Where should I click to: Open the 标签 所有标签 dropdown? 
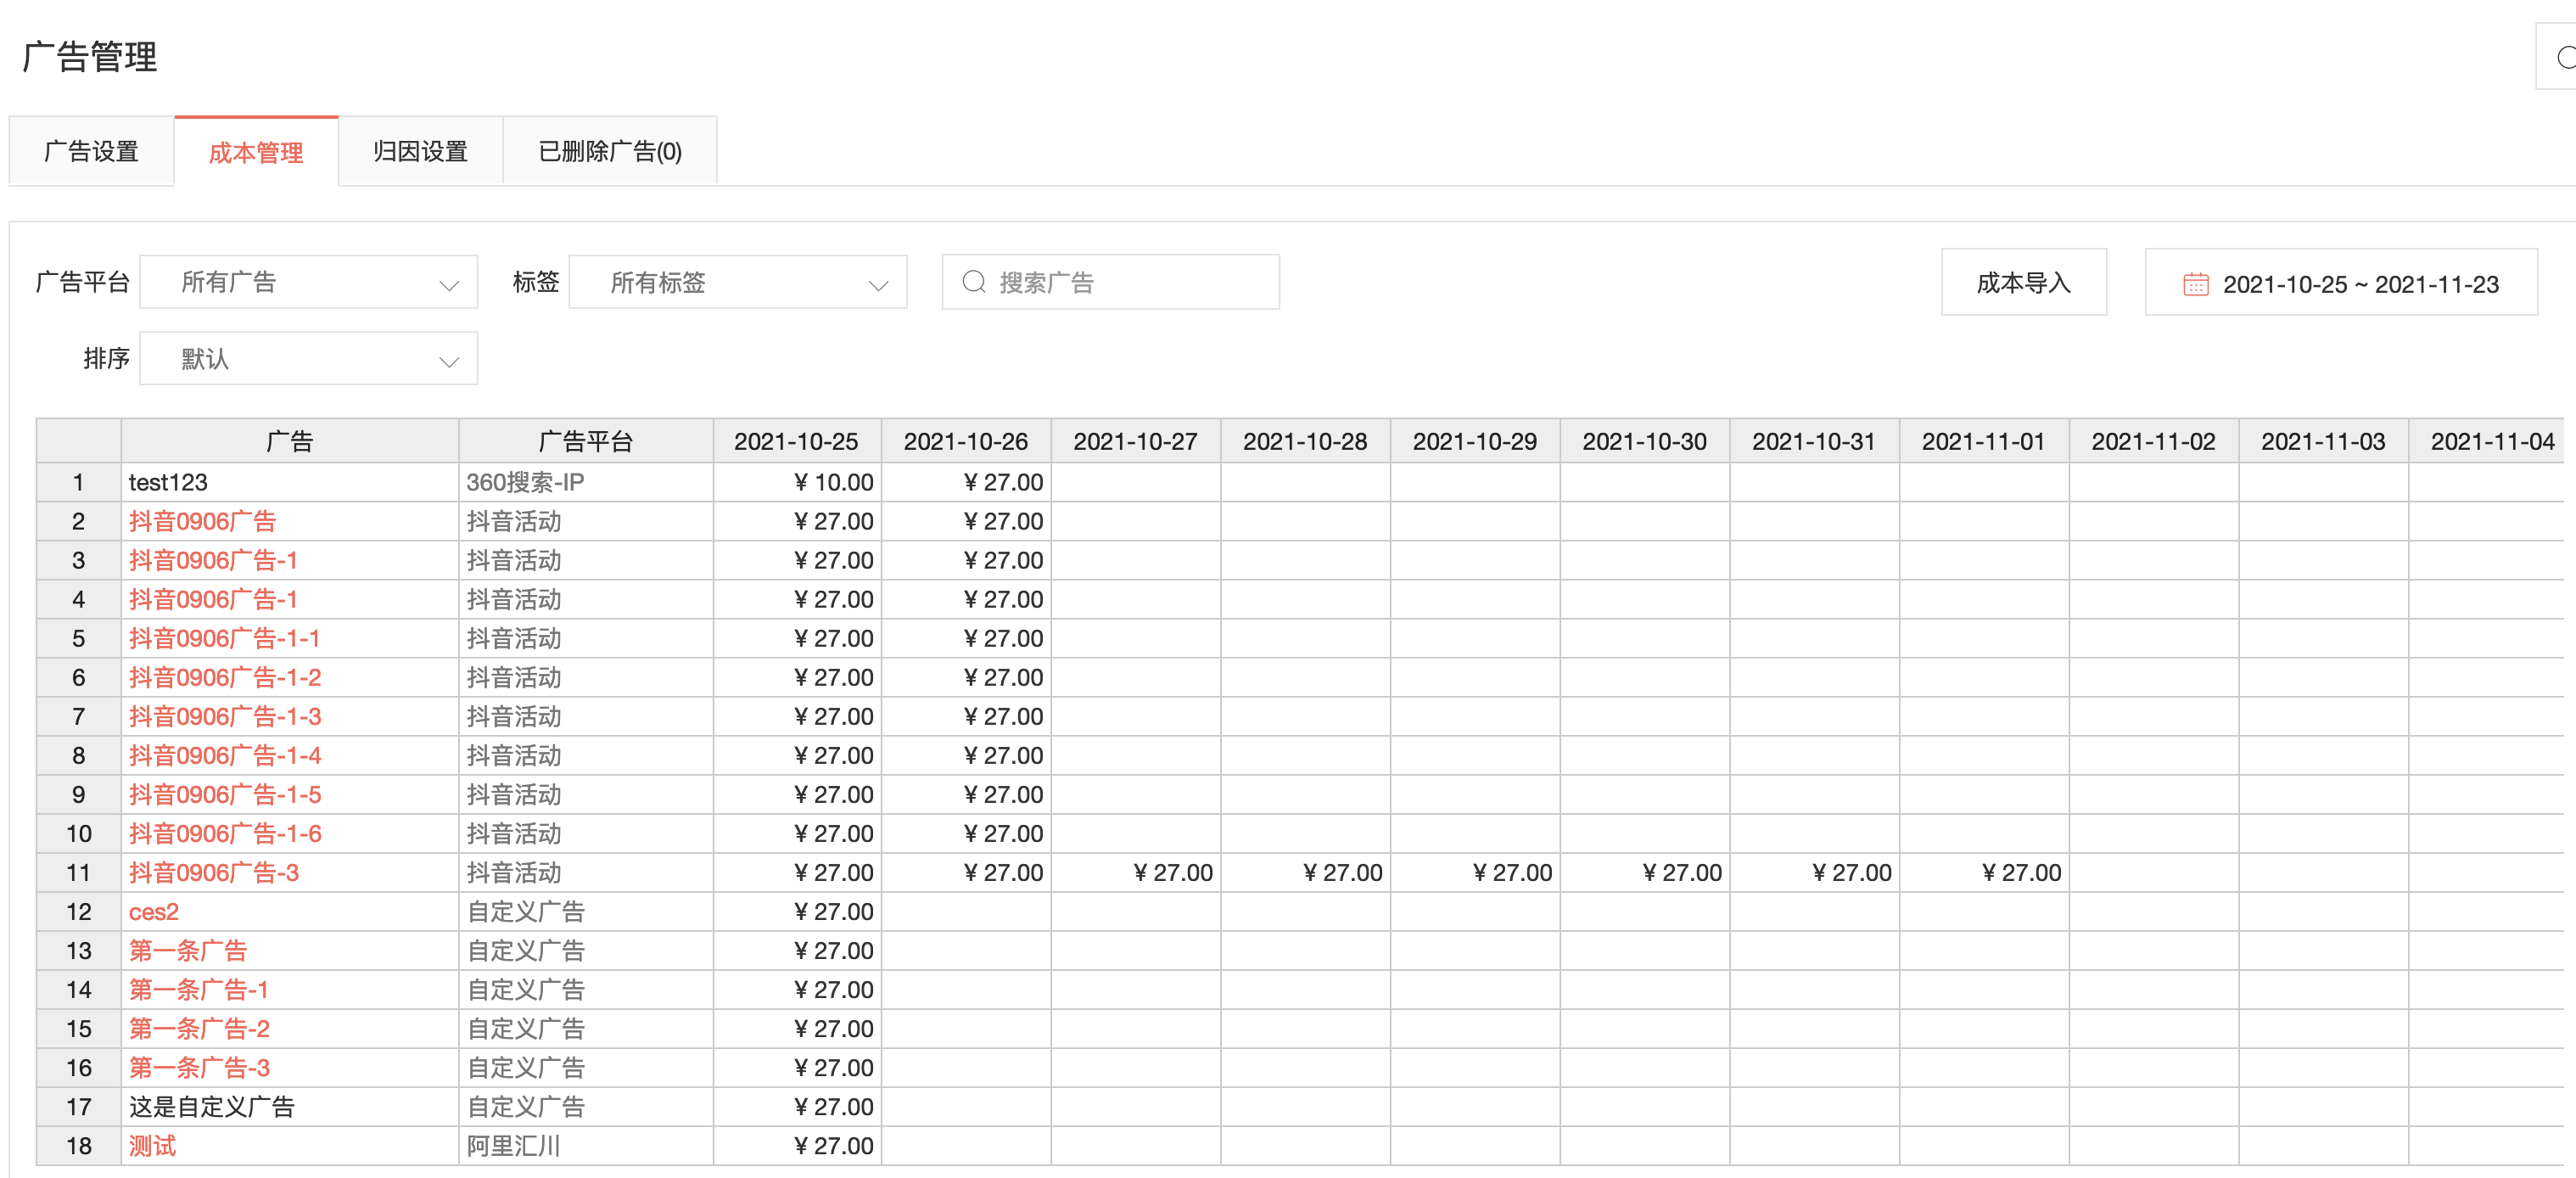(x=737, y=282)
